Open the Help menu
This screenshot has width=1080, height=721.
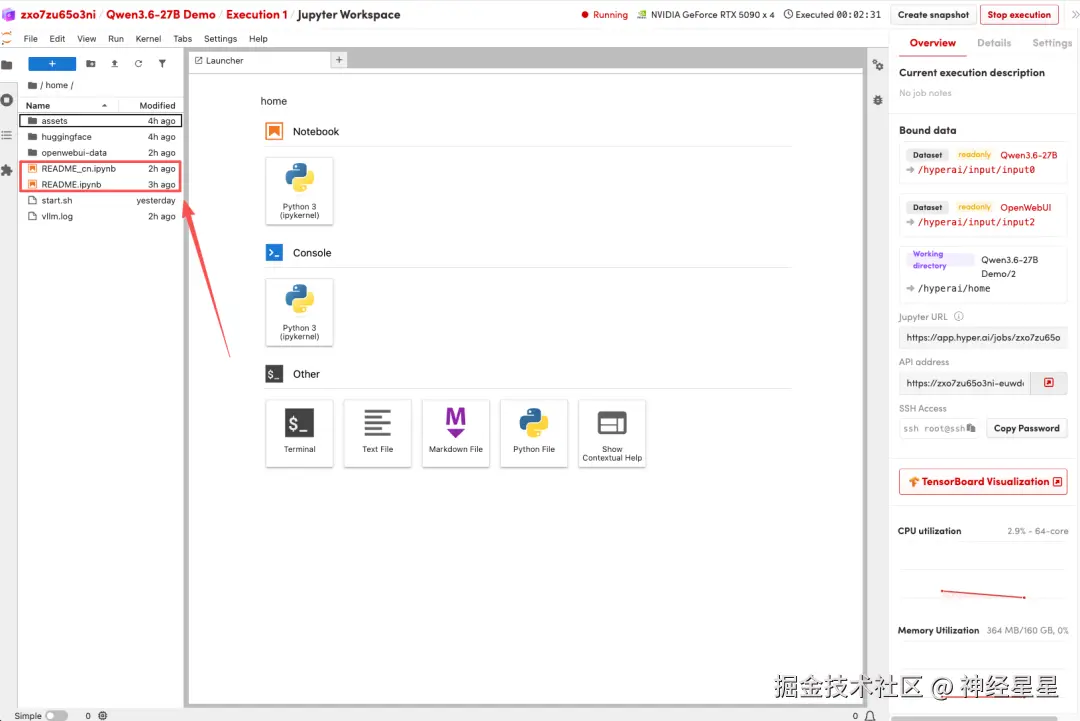258,39
